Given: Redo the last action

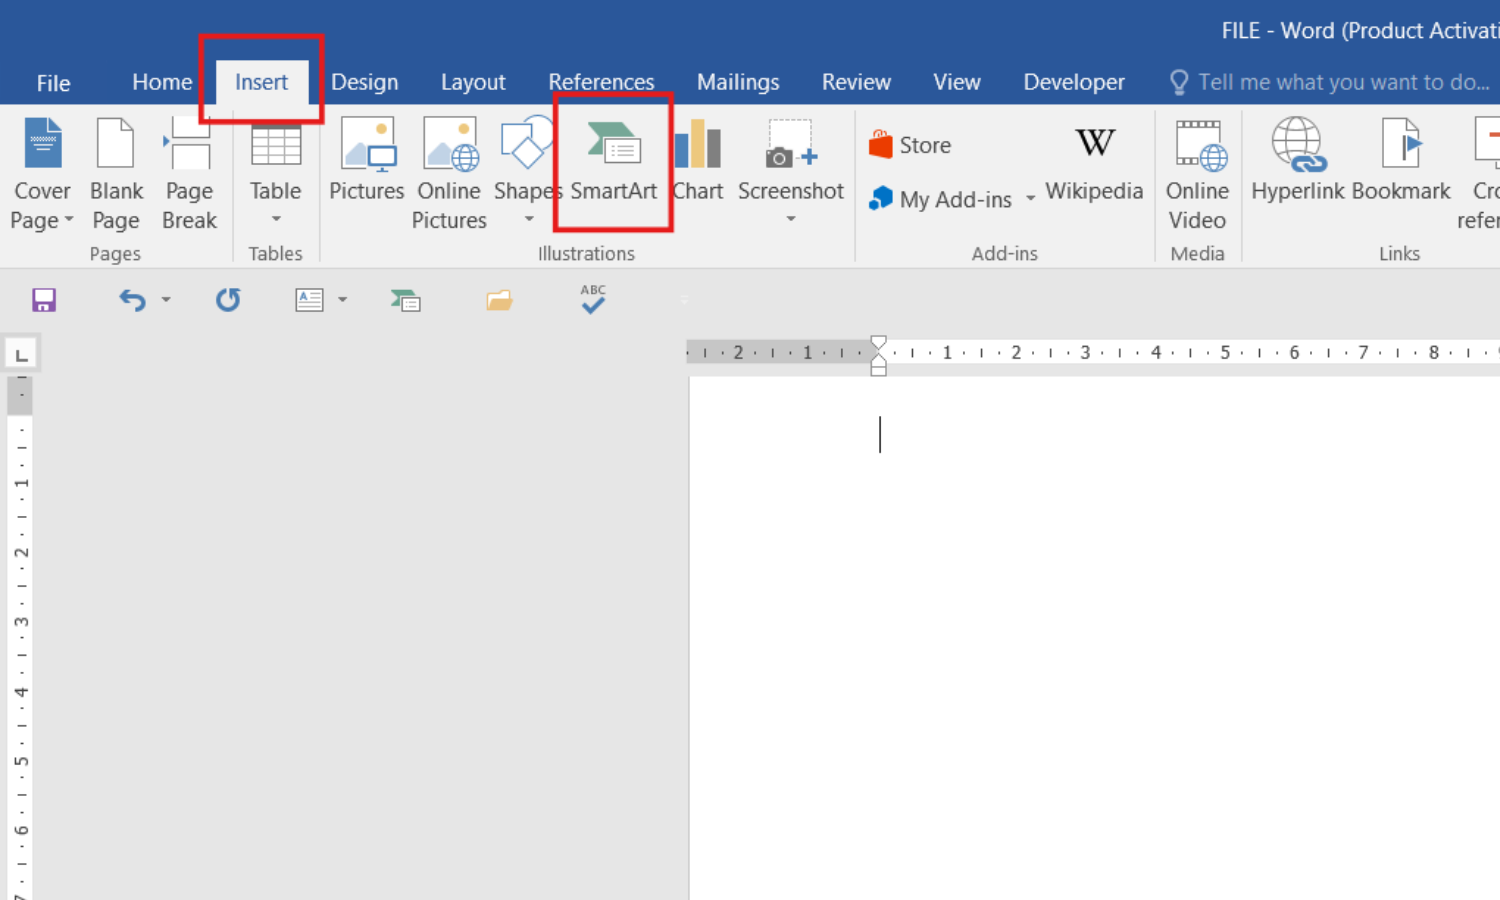Looking at the screenshot, I should [227, 300].
